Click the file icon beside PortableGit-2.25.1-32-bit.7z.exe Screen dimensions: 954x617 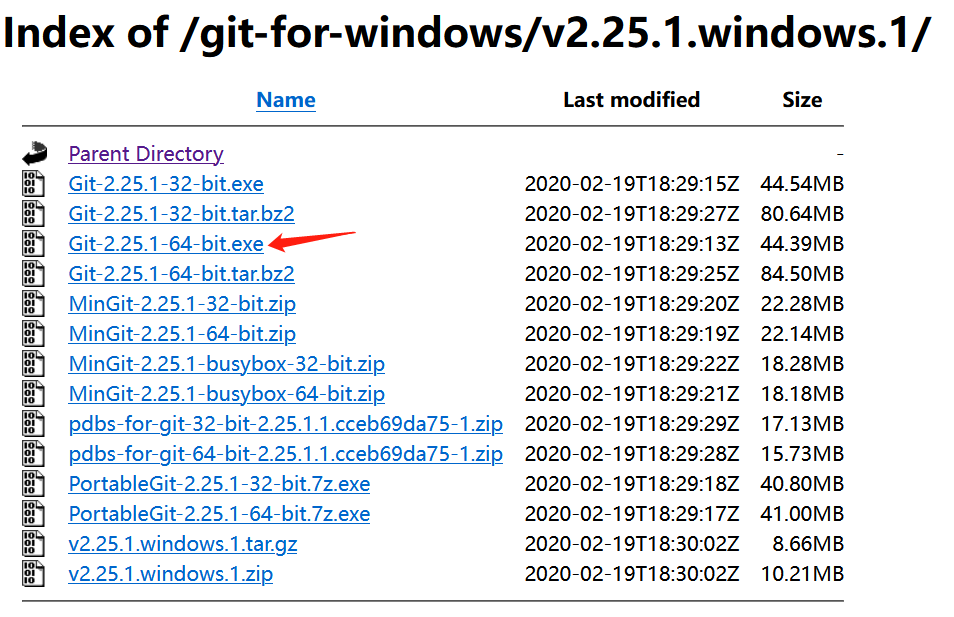tap(33, 484)
